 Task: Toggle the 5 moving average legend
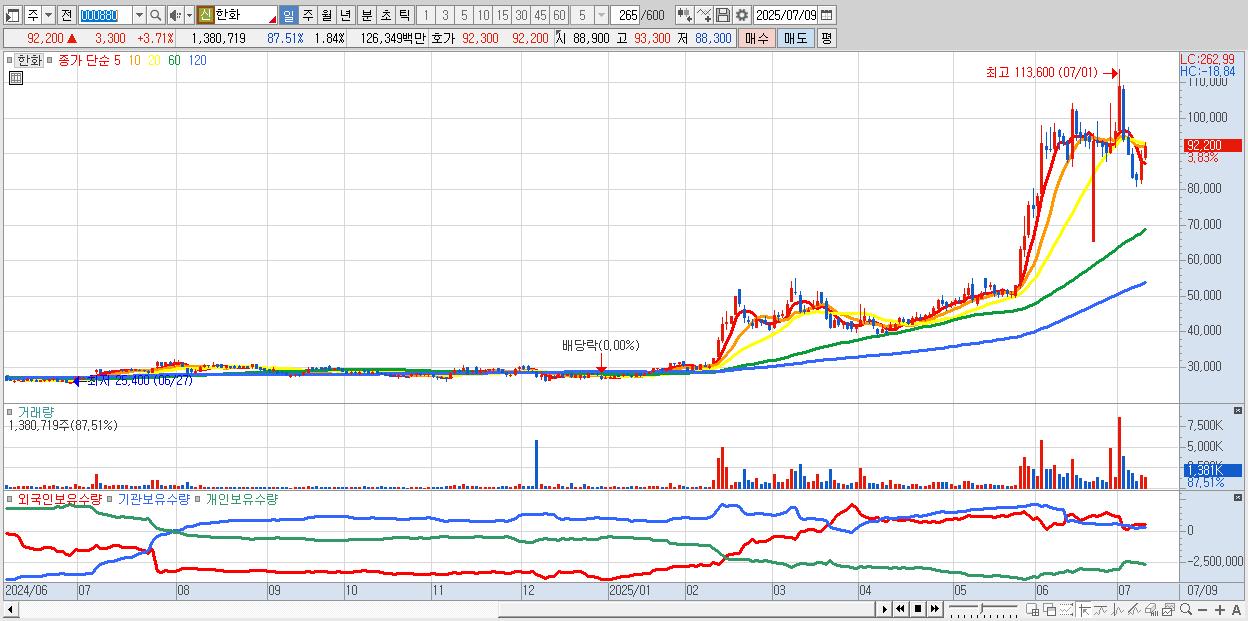click(x=118, y=61)
